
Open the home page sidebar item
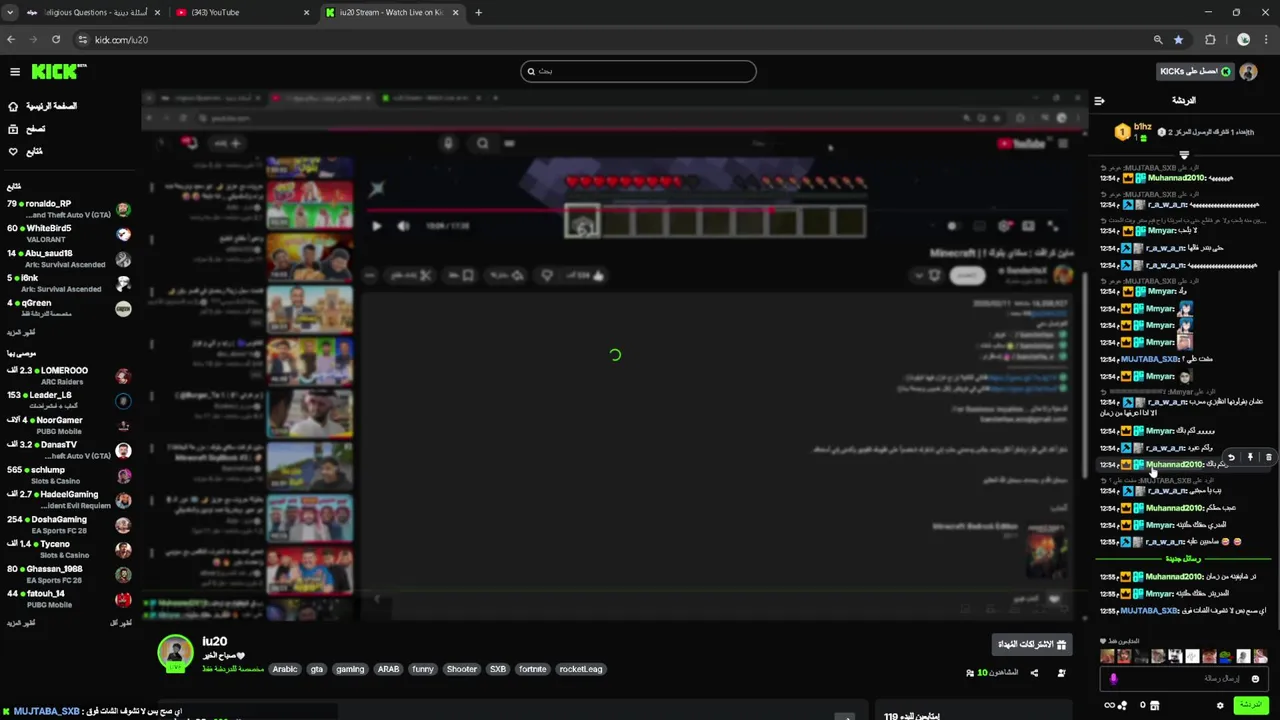[x=42, y=106]
